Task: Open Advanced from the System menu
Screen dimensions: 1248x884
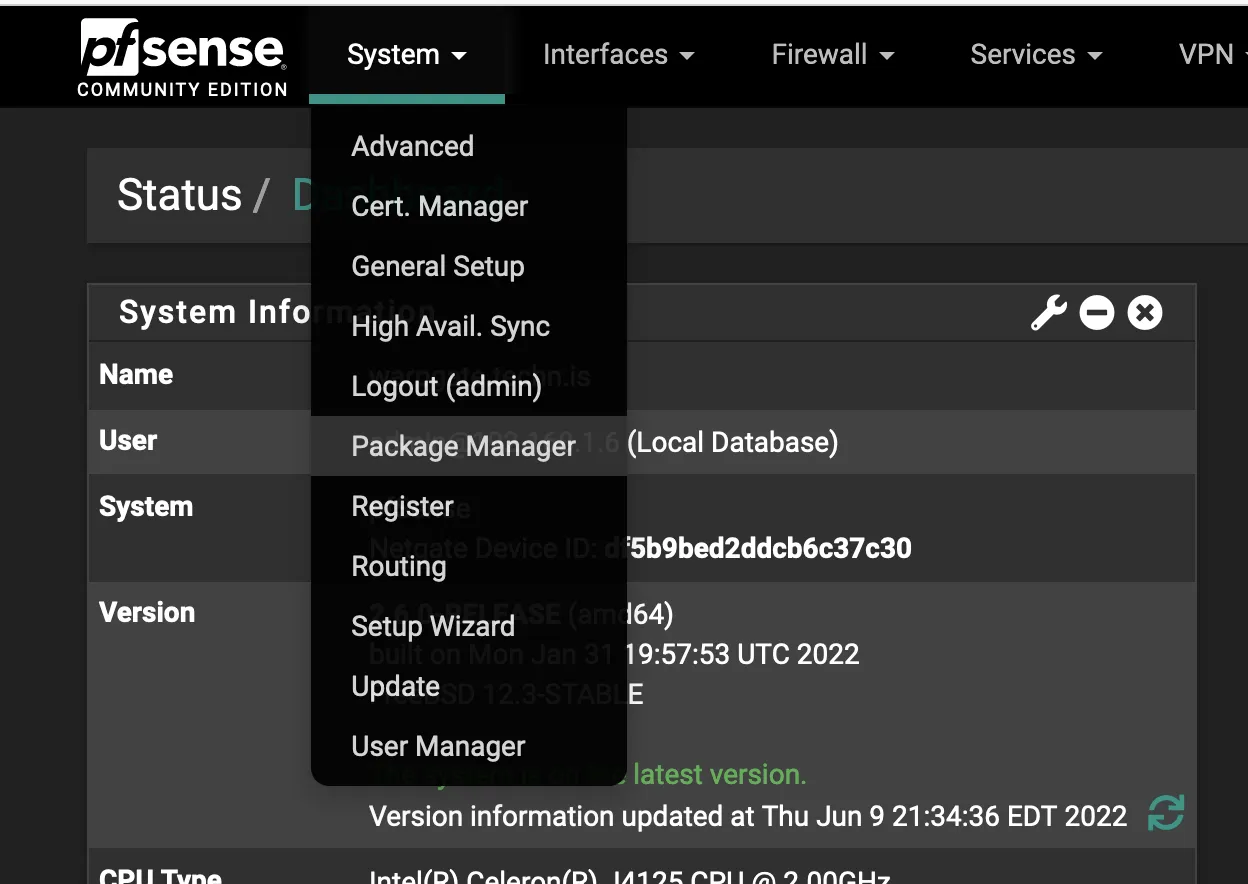Action: point(412,146)
